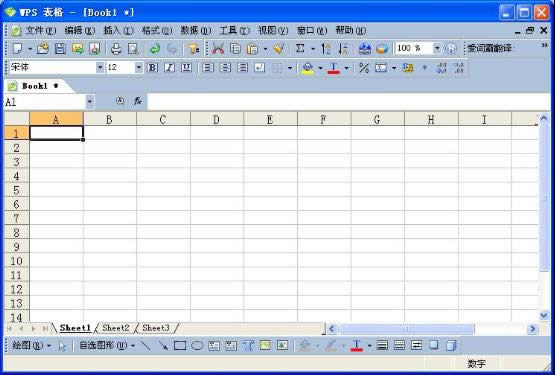Screen dimensions: 555x375
Task: Click the Print icon
Action: point(116,49)
